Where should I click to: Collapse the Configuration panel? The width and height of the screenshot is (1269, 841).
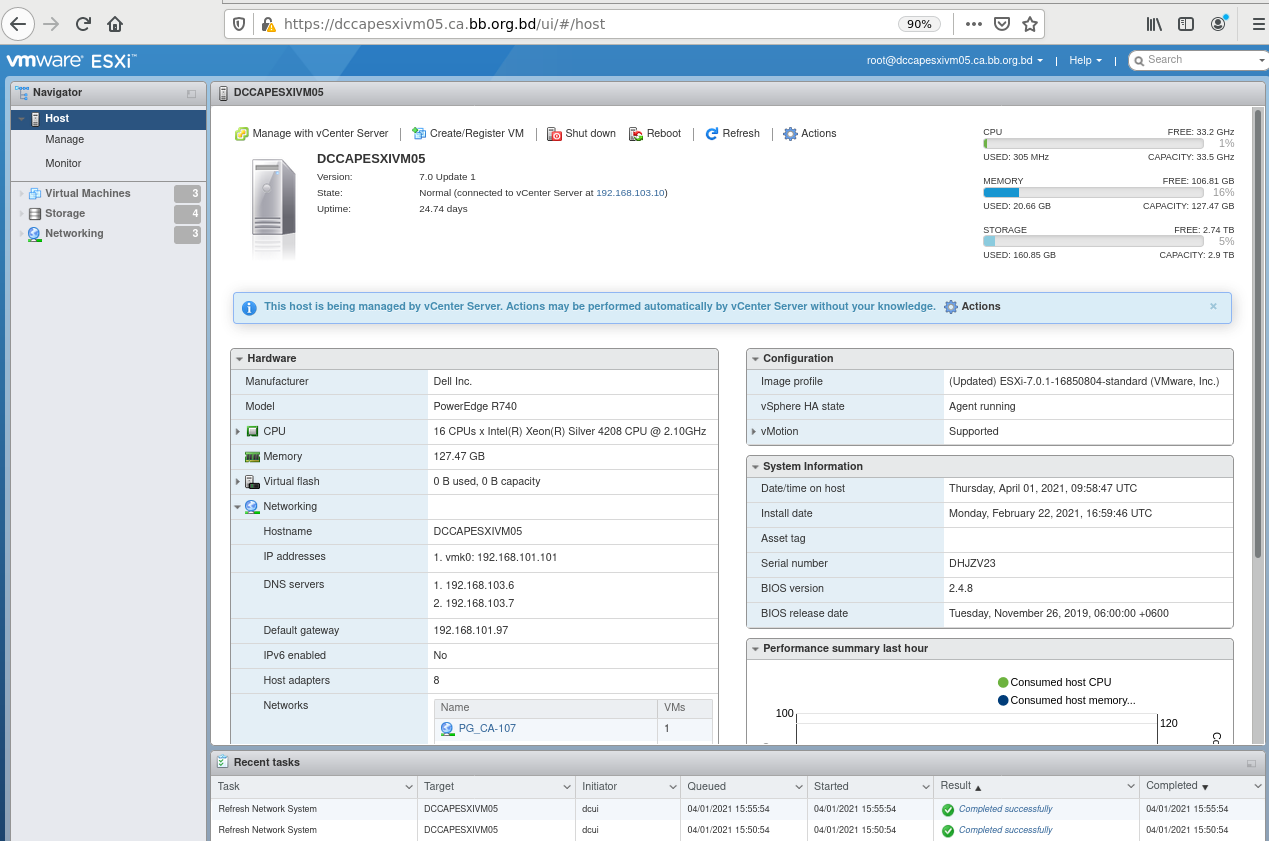[x=755, y=359]
